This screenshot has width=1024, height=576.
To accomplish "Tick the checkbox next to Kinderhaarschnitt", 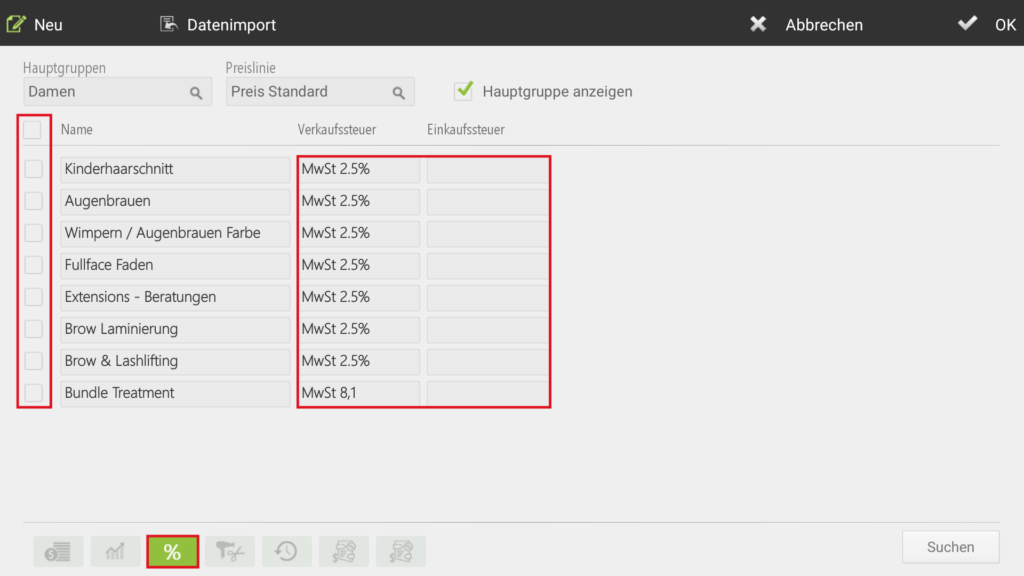I will pyautogui.click(x=33, y=169).
